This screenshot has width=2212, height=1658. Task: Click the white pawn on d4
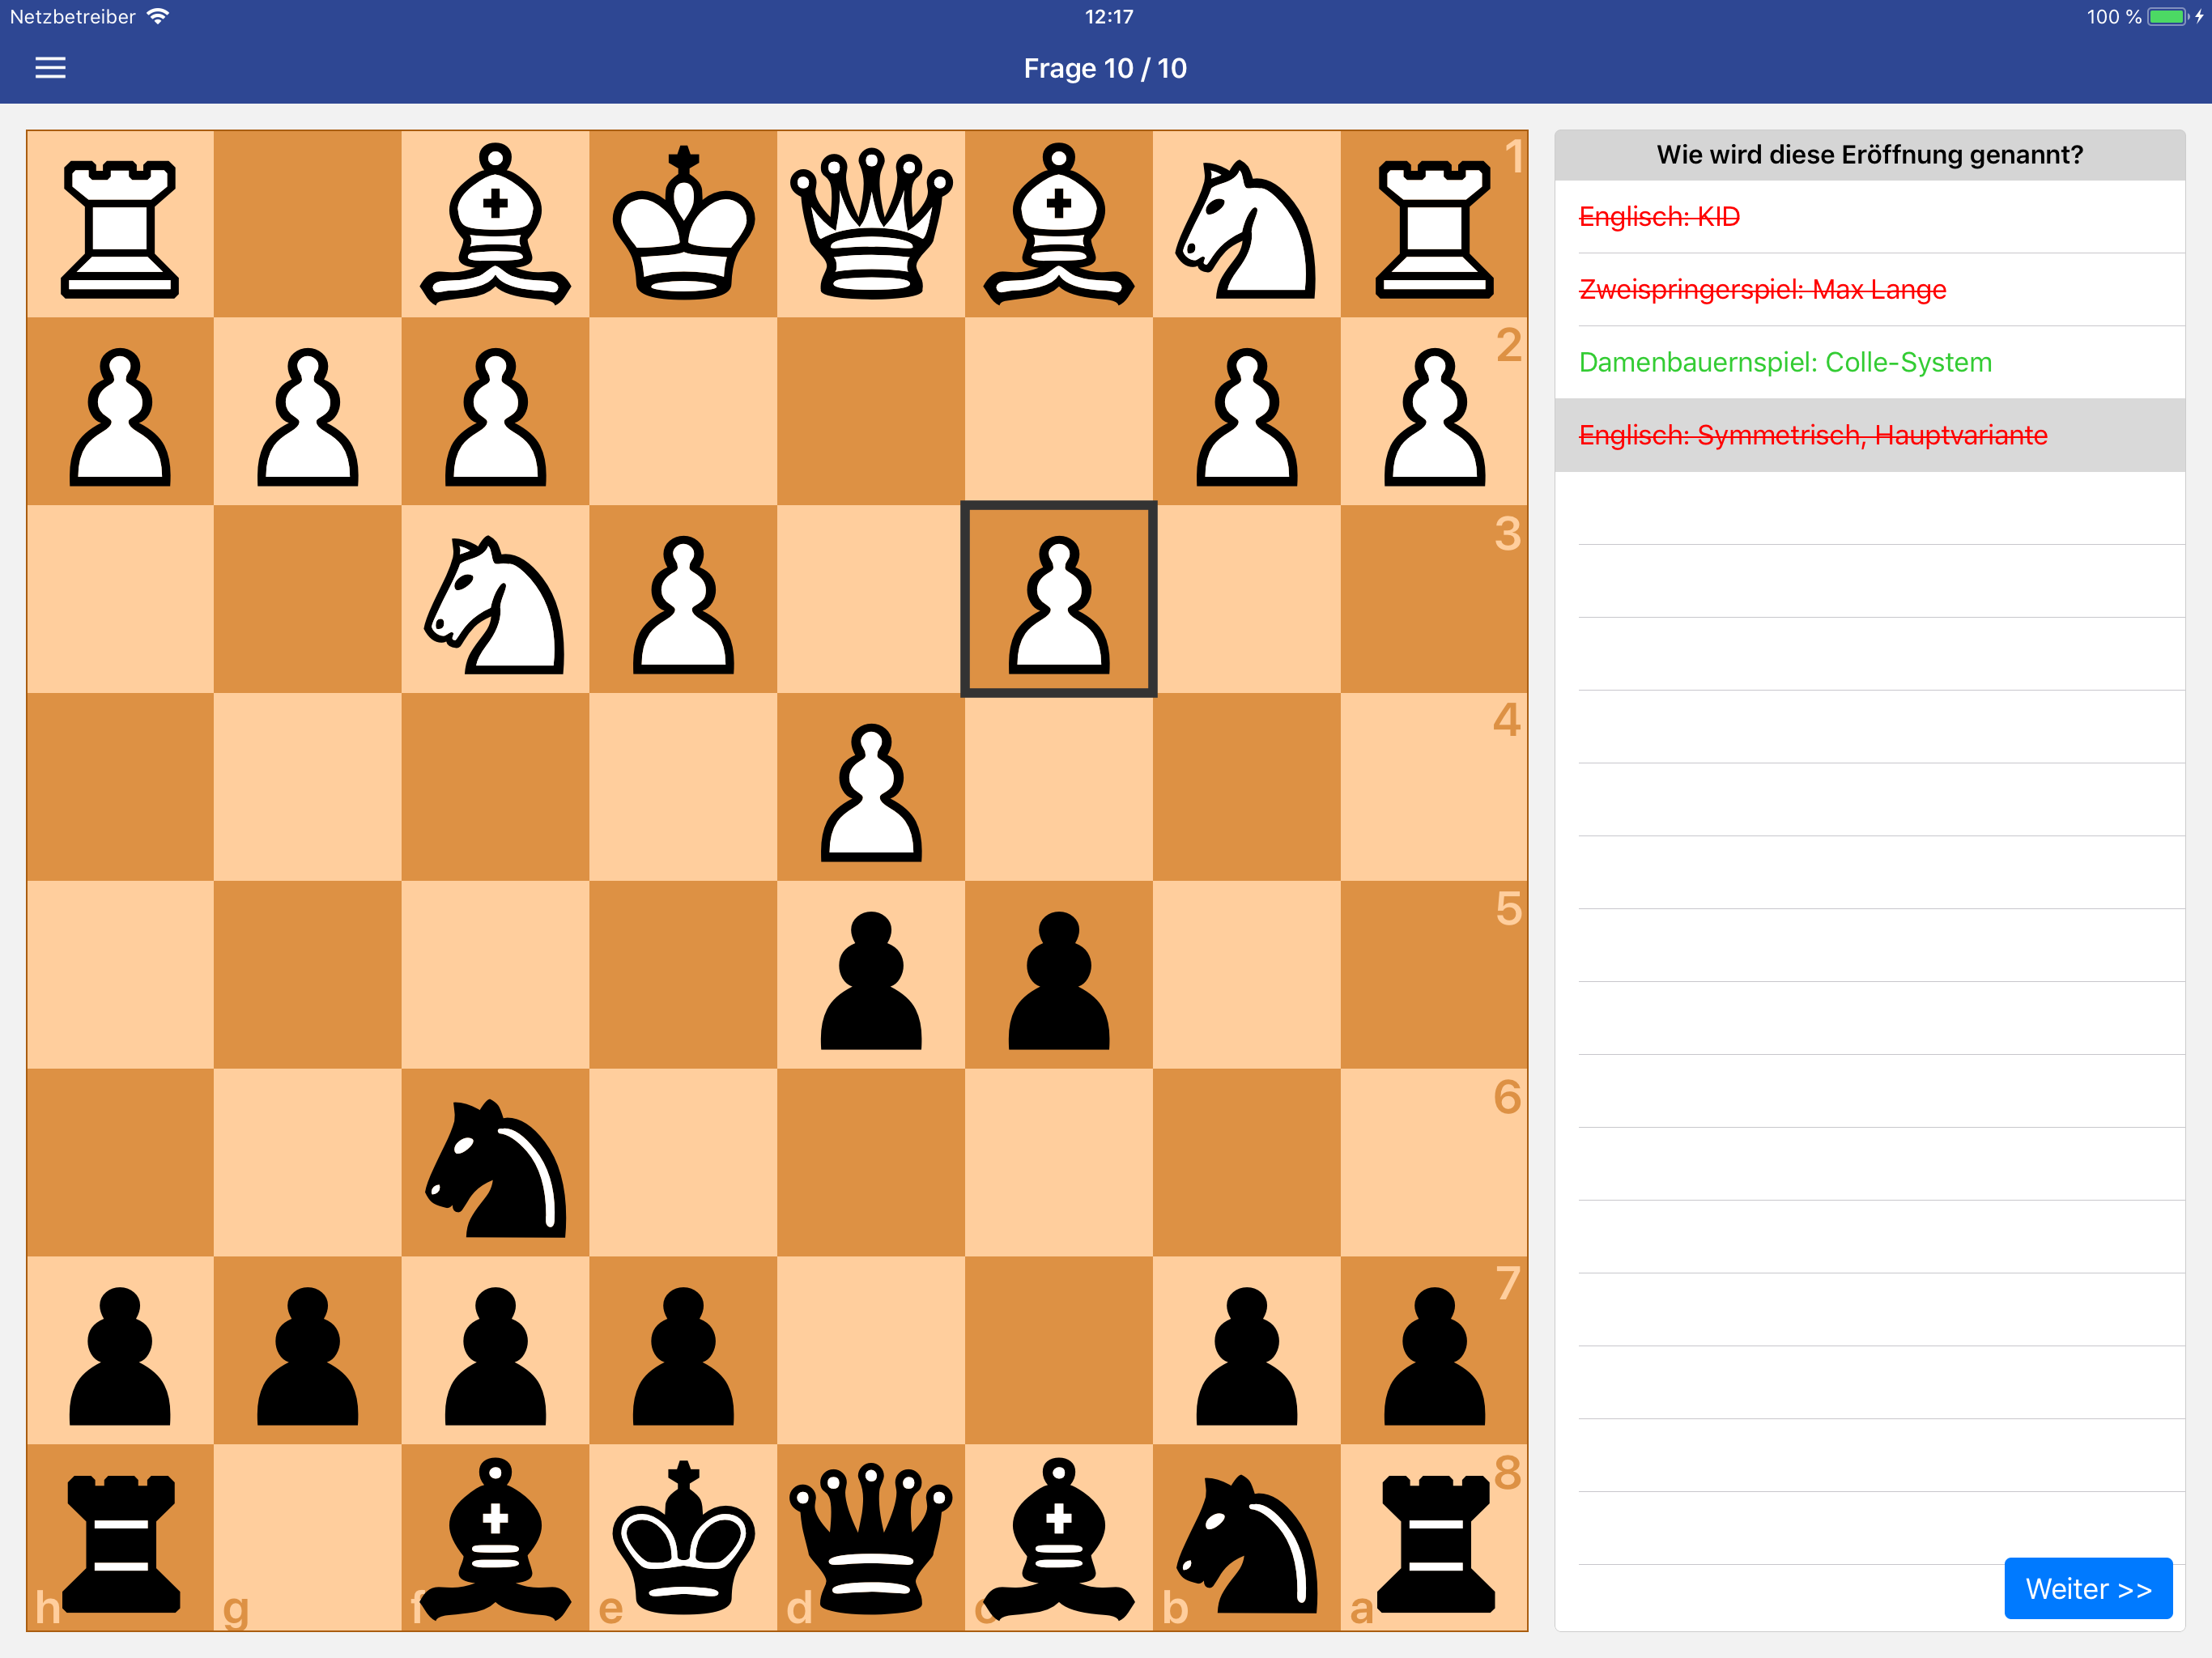[871, 787]
